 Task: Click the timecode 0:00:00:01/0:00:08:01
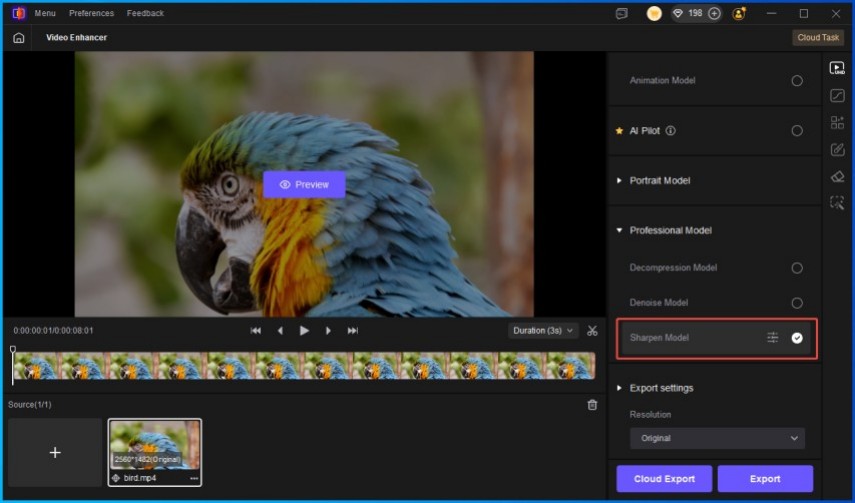(53, 331)
